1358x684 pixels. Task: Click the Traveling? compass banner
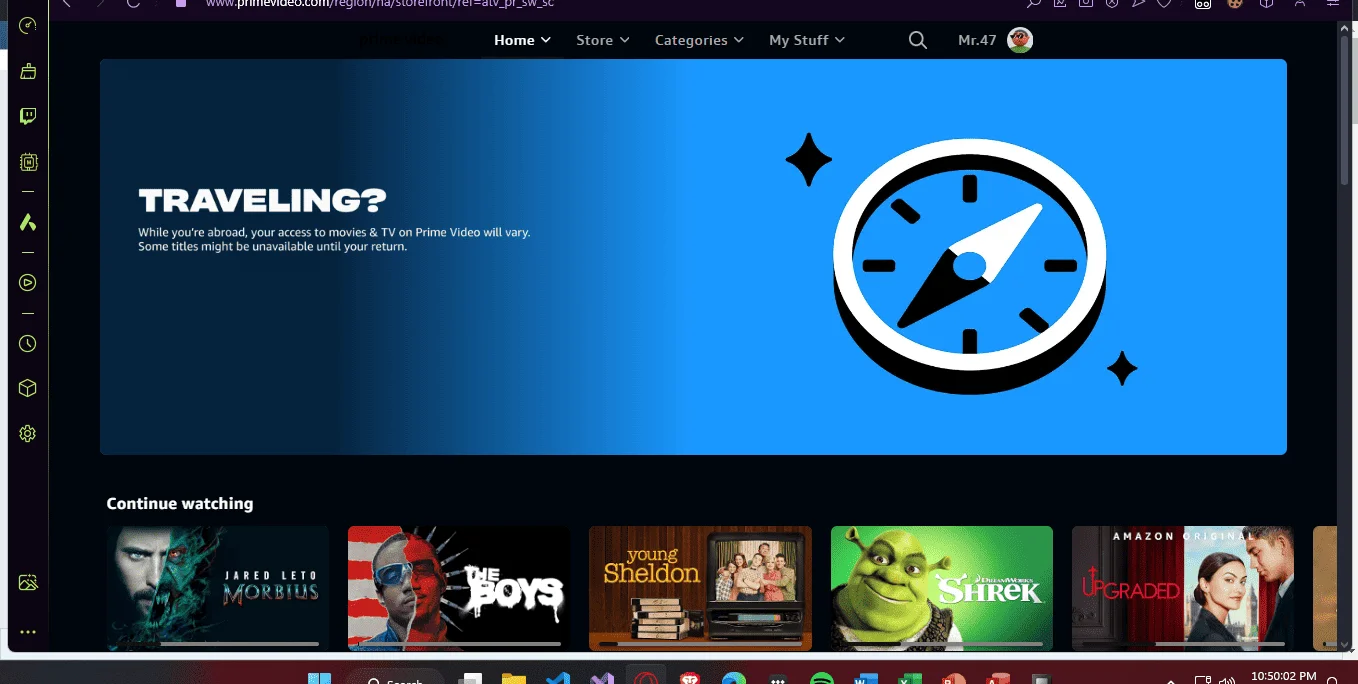tap(693, 257)
